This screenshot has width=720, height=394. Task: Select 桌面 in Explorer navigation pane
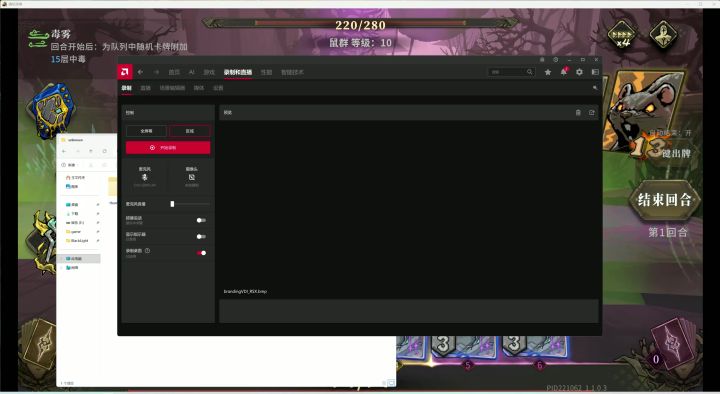(x=73, y=204)
